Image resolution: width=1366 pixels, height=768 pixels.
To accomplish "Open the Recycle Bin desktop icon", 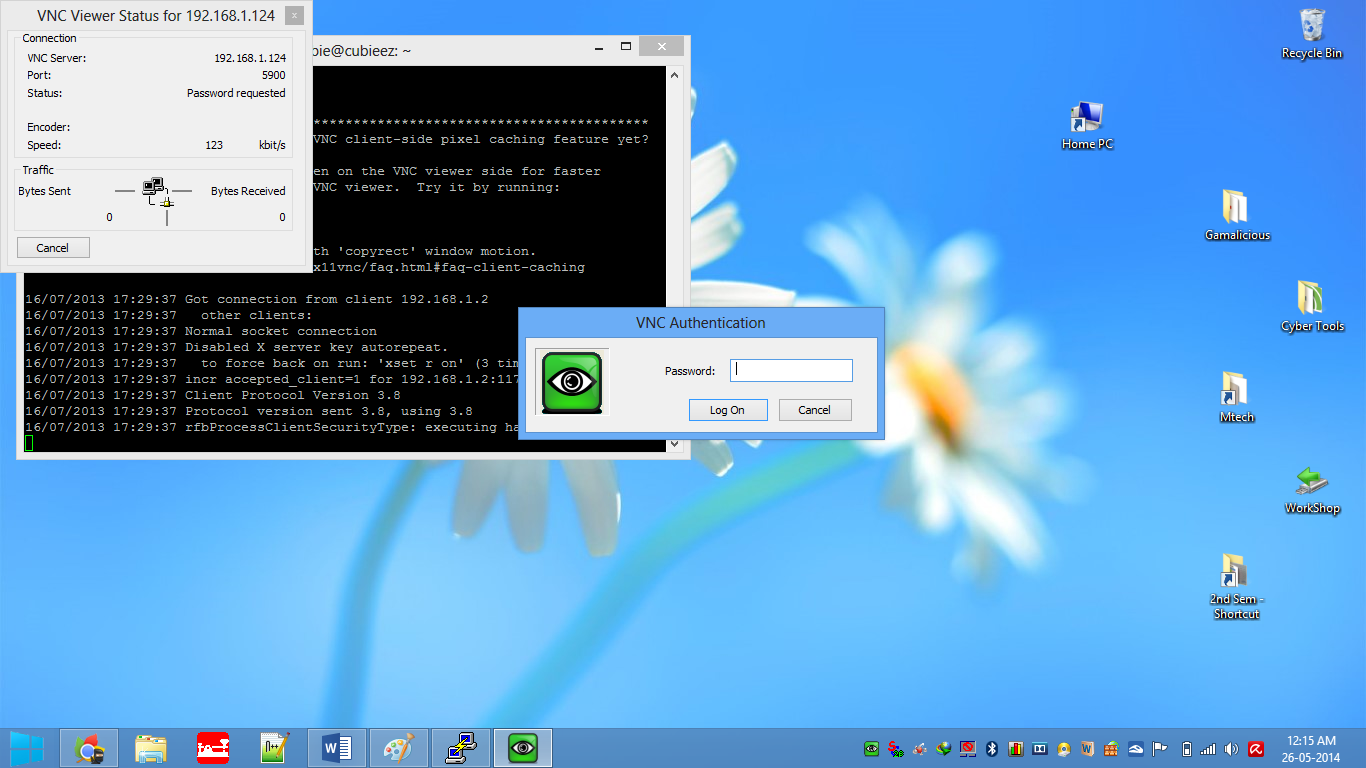I will [1312, 33].
